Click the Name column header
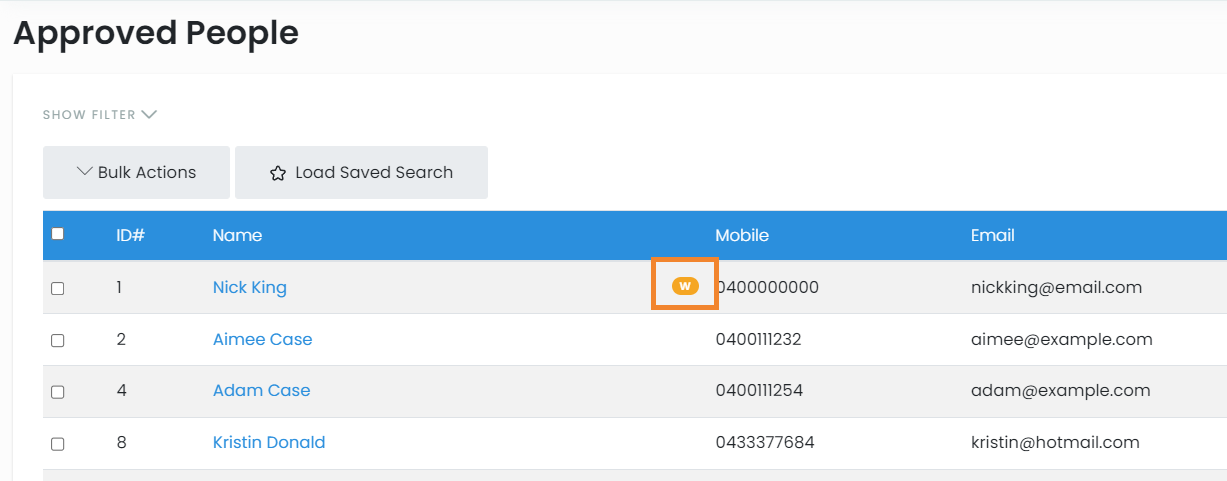The height and width of the screenshot is (481, 1227). tap(237, 235)
